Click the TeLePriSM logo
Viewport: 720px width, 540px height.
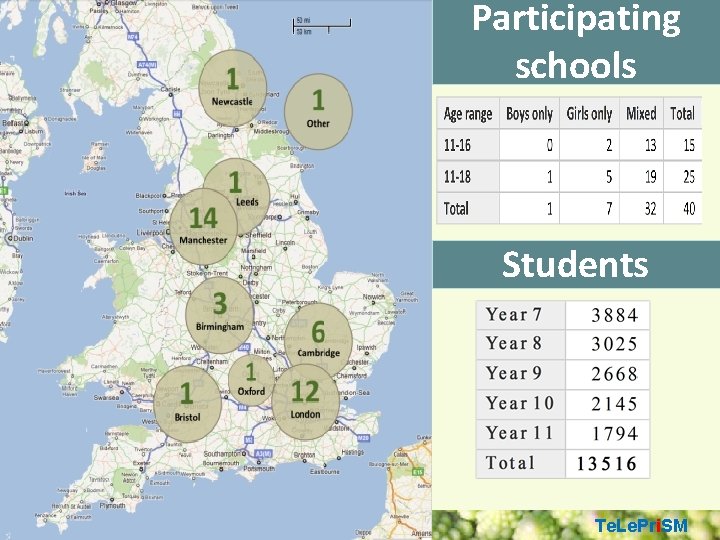click(x=641, y=525)
